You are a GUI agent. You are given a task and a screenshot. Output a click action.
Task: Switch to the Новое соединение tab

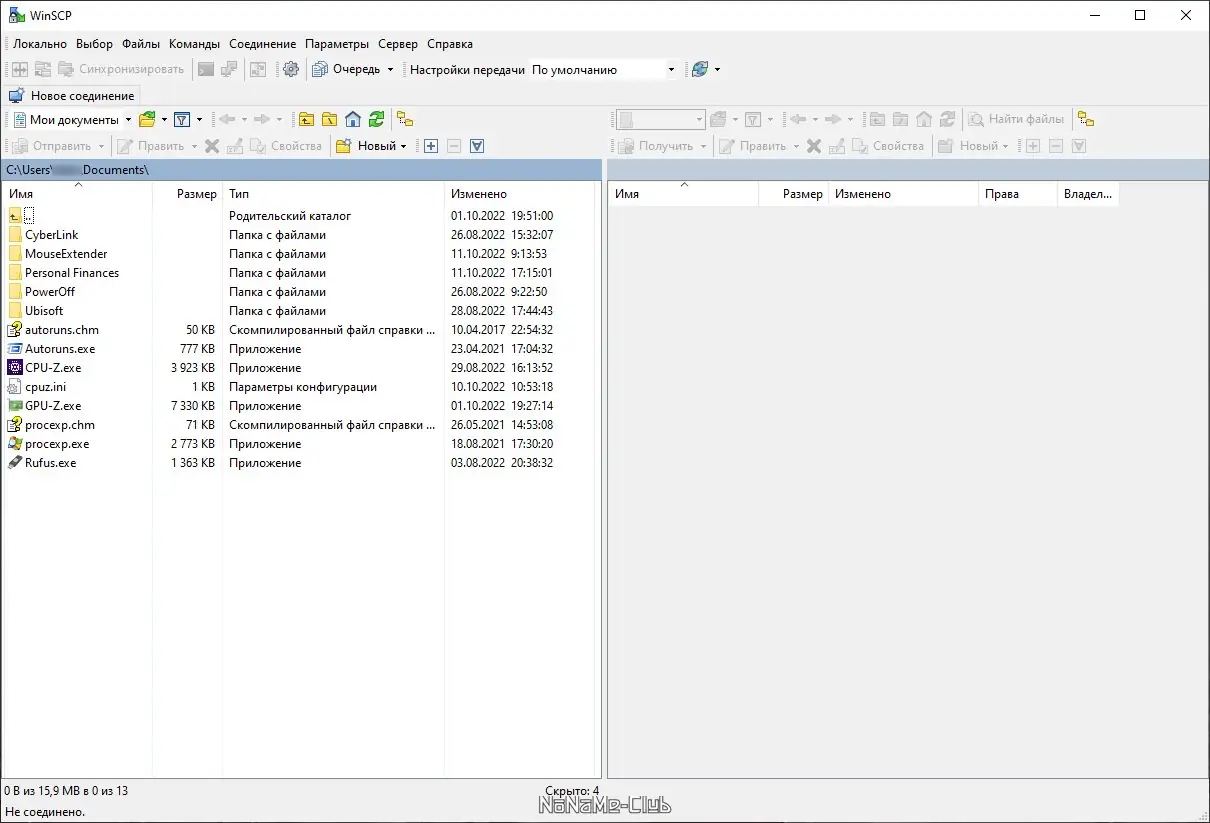(72, 96)
